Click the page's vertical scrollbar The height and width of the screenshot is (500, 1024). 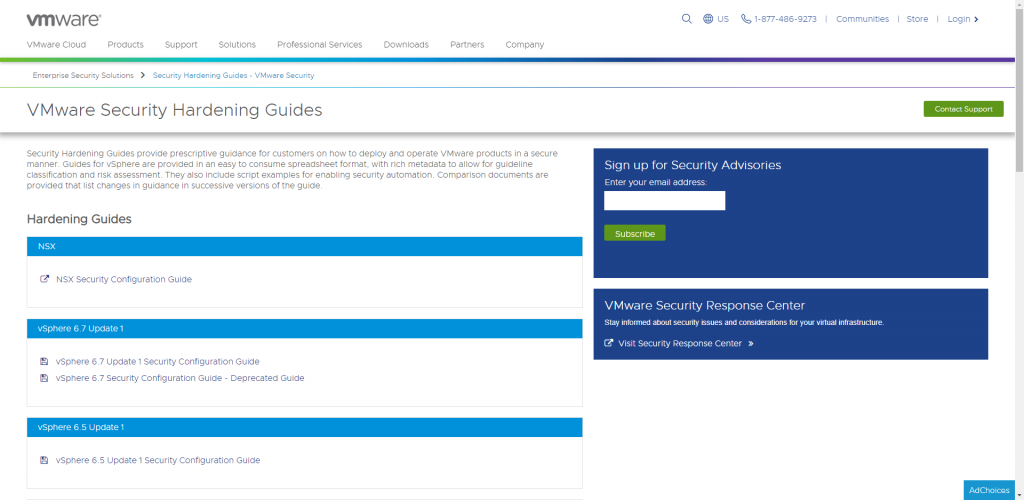1018,100
